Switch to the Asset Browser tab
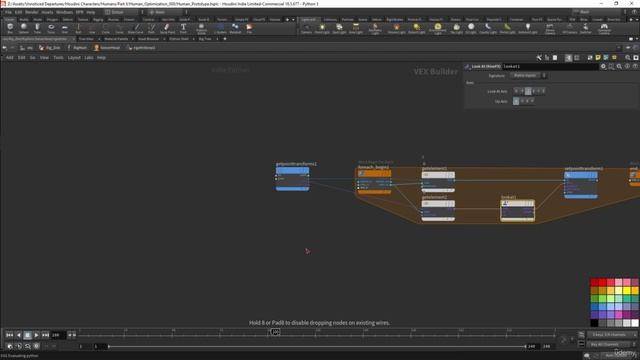Screen dimensions: 640x360 pyautogui.click(x=148, y=39)
